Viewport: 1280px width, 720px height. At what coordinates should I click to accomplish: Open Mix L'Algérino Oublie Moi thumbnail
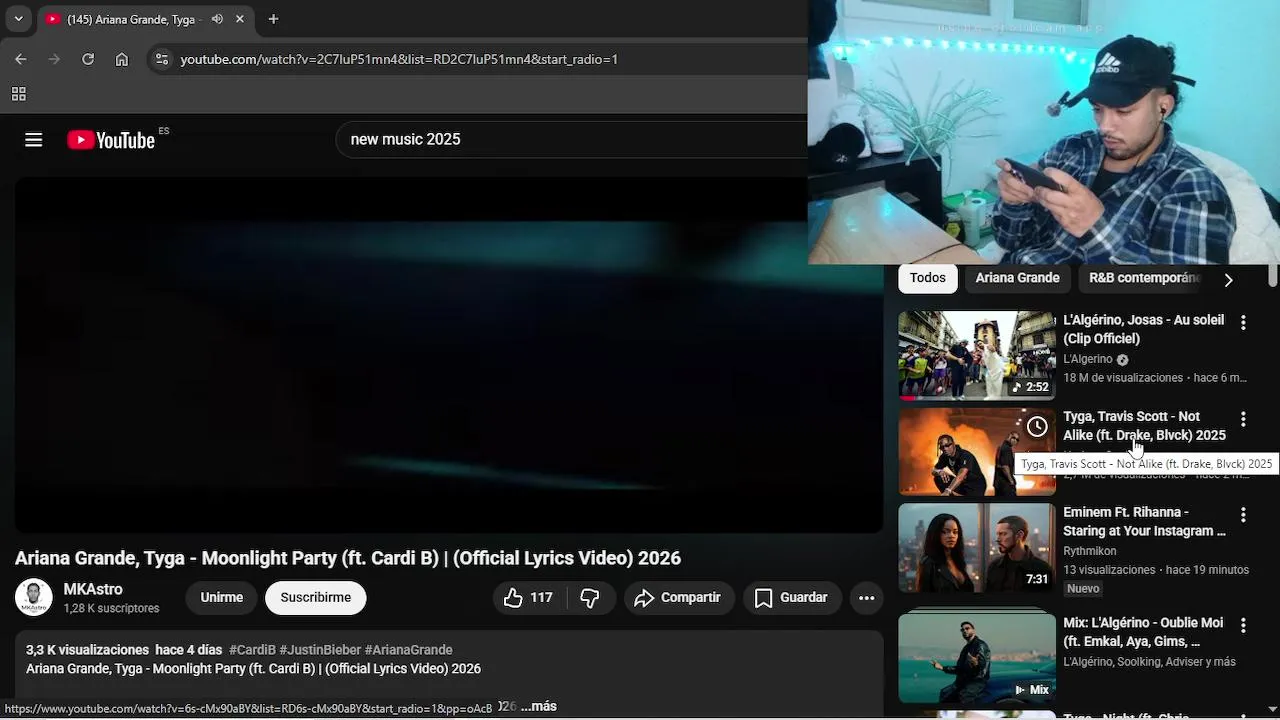(976, 658)
